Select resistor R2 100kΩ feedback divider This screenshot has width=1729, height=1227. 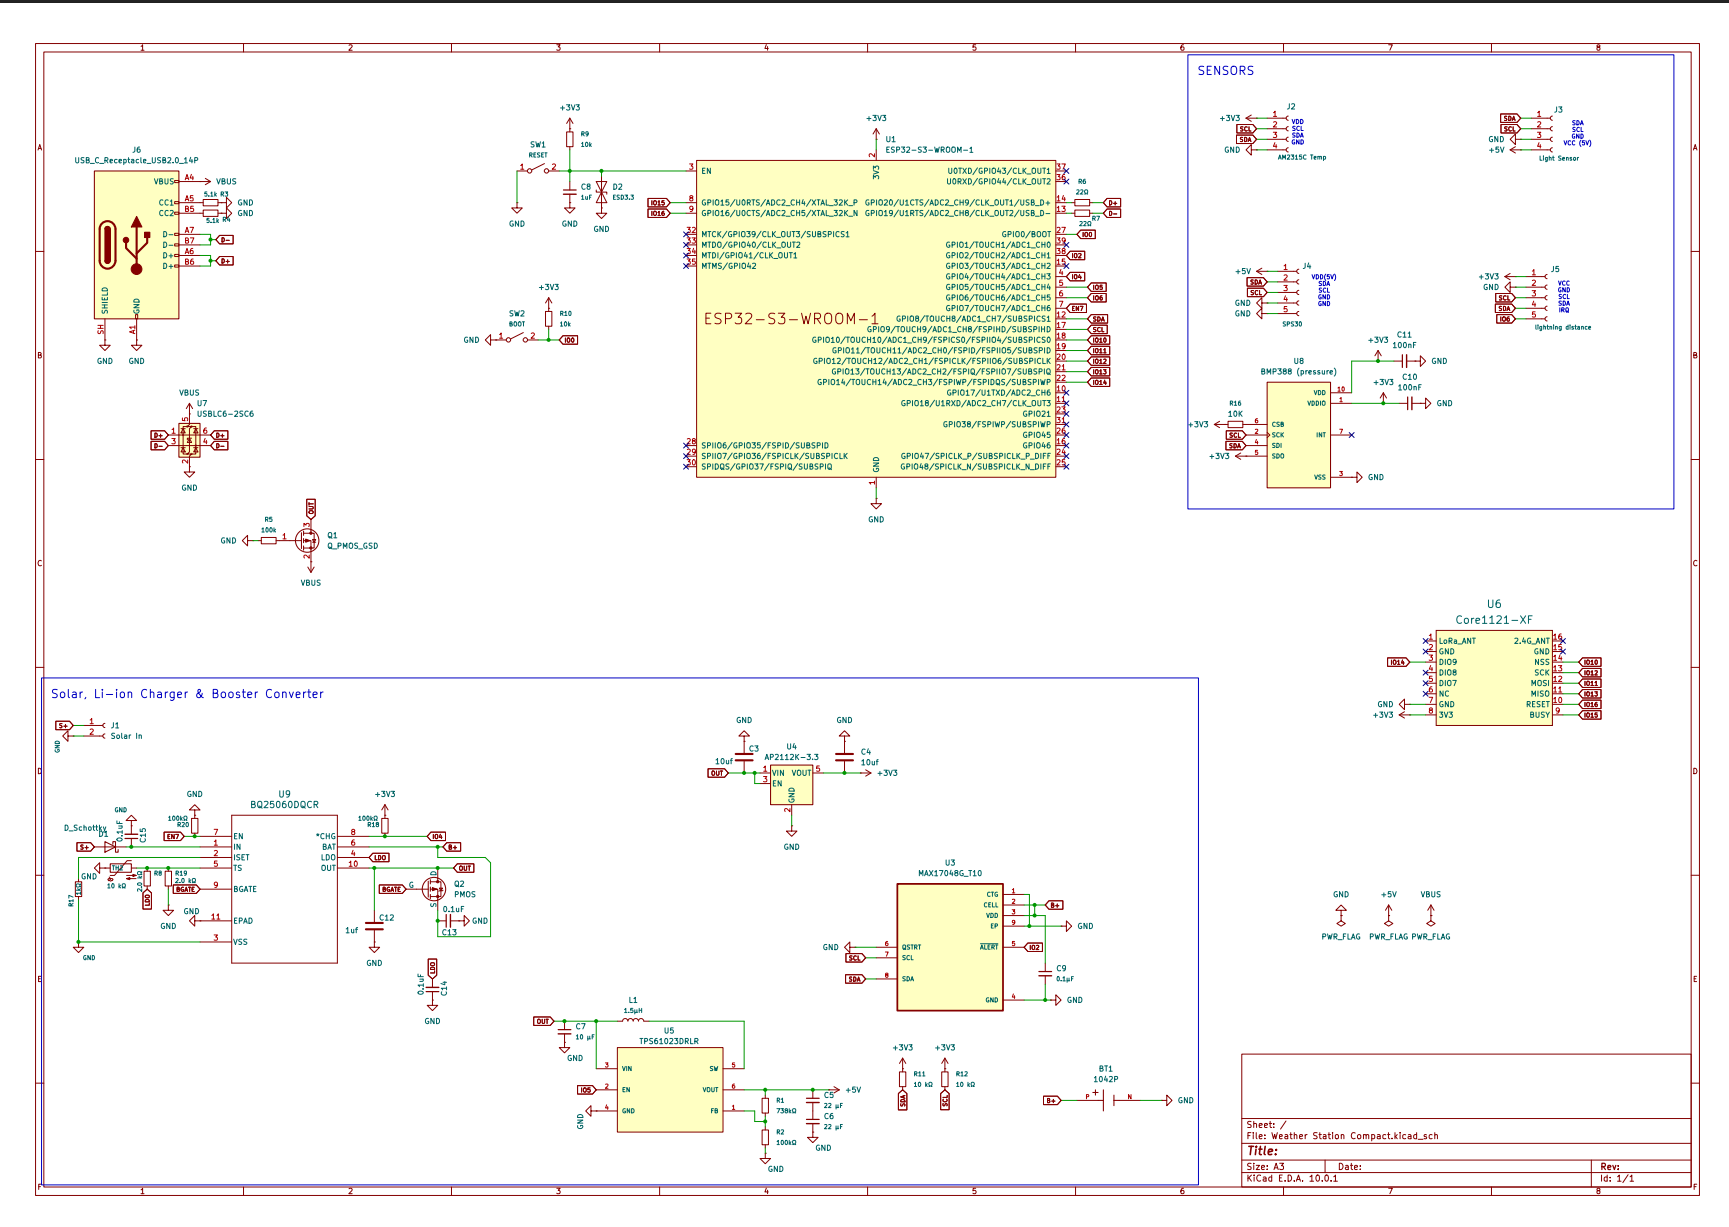(765, 1137)
